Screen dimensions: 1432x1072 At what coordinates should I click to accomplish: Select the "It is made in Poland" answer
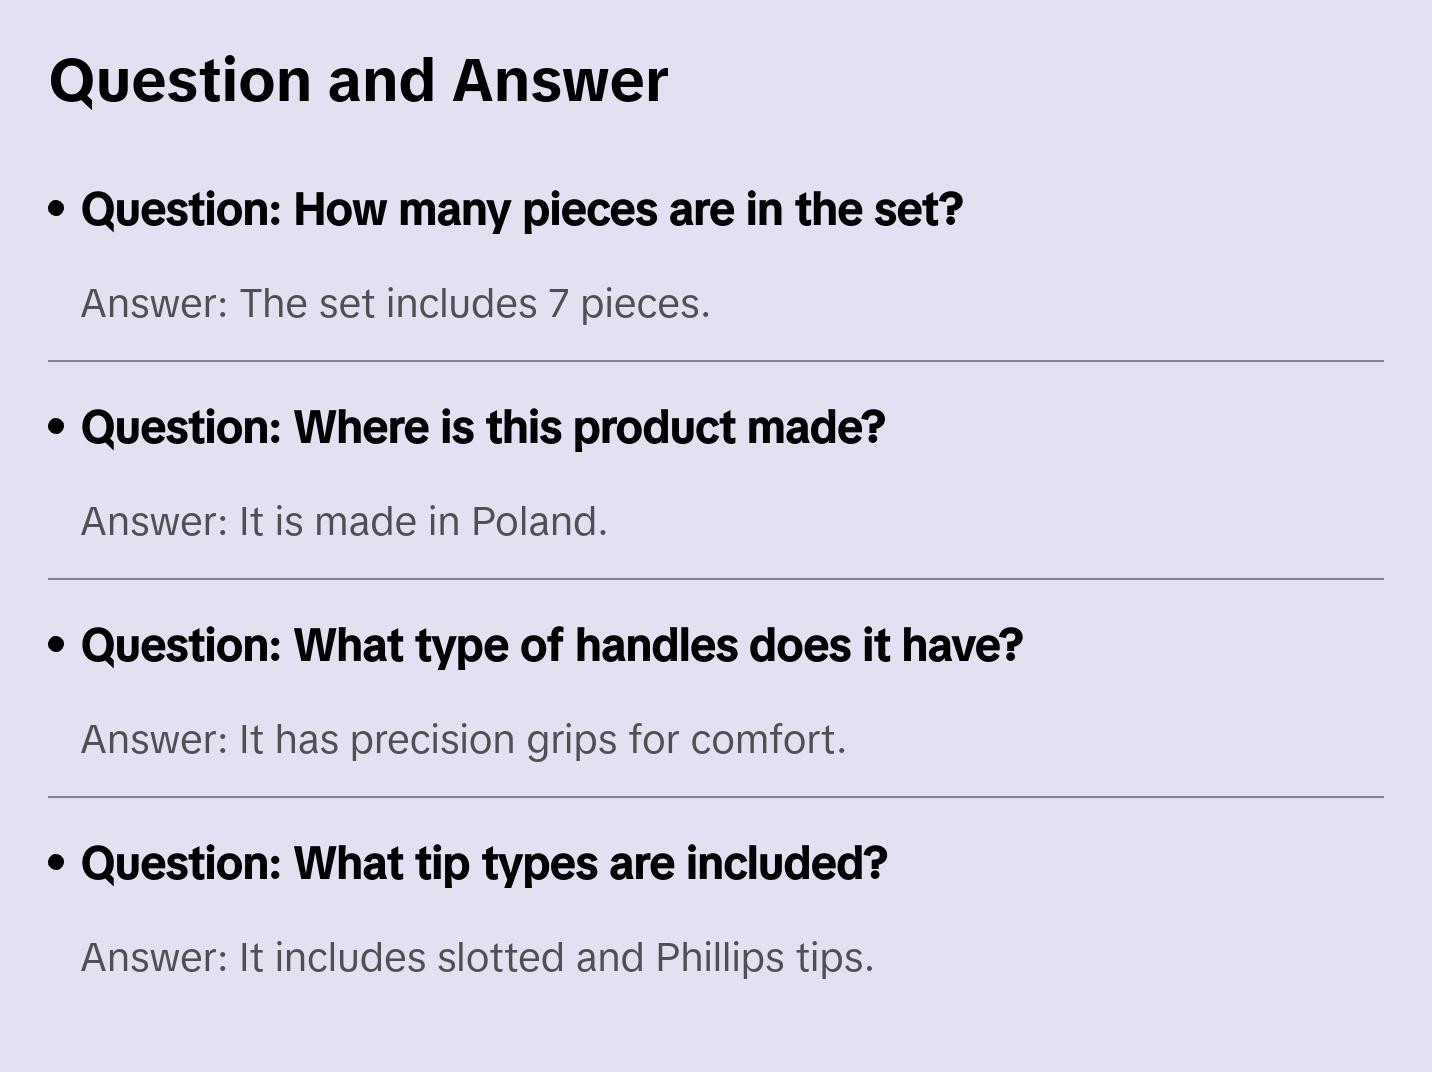click(x=344, y=522)
